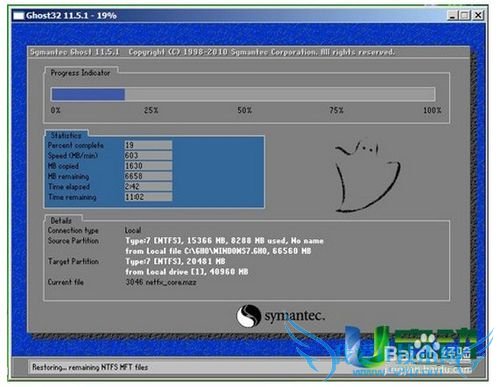
Task: Click the 'Percent complete' label
Action: click(76, 145)
